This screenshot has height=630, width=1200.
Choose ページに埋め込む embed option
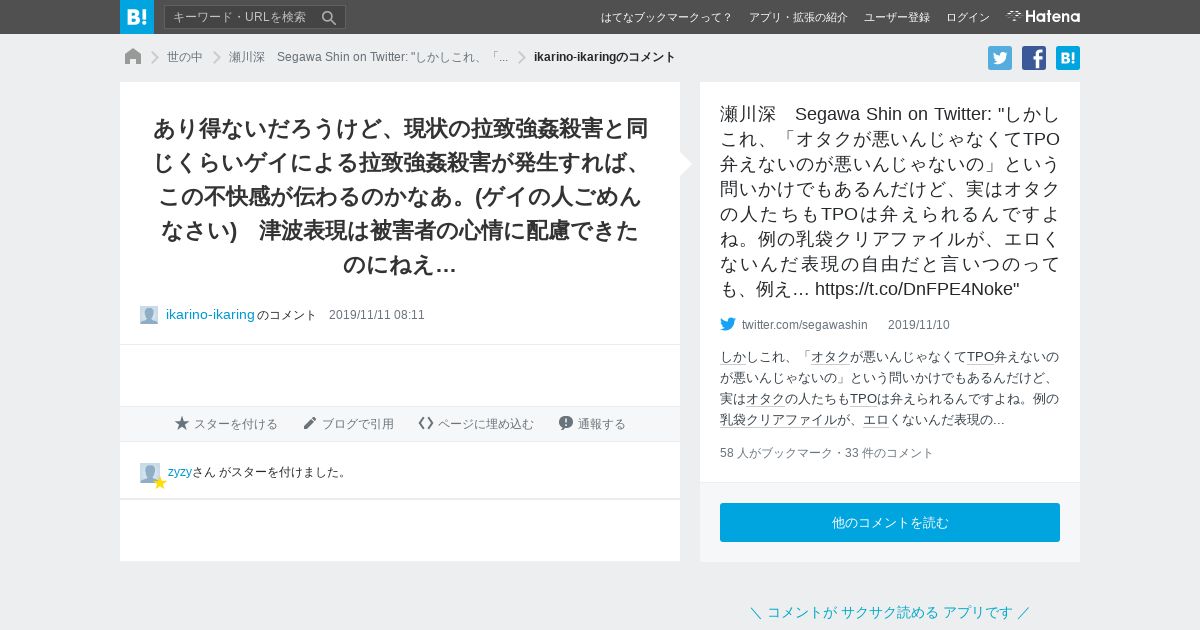click(x=476, y=424)
